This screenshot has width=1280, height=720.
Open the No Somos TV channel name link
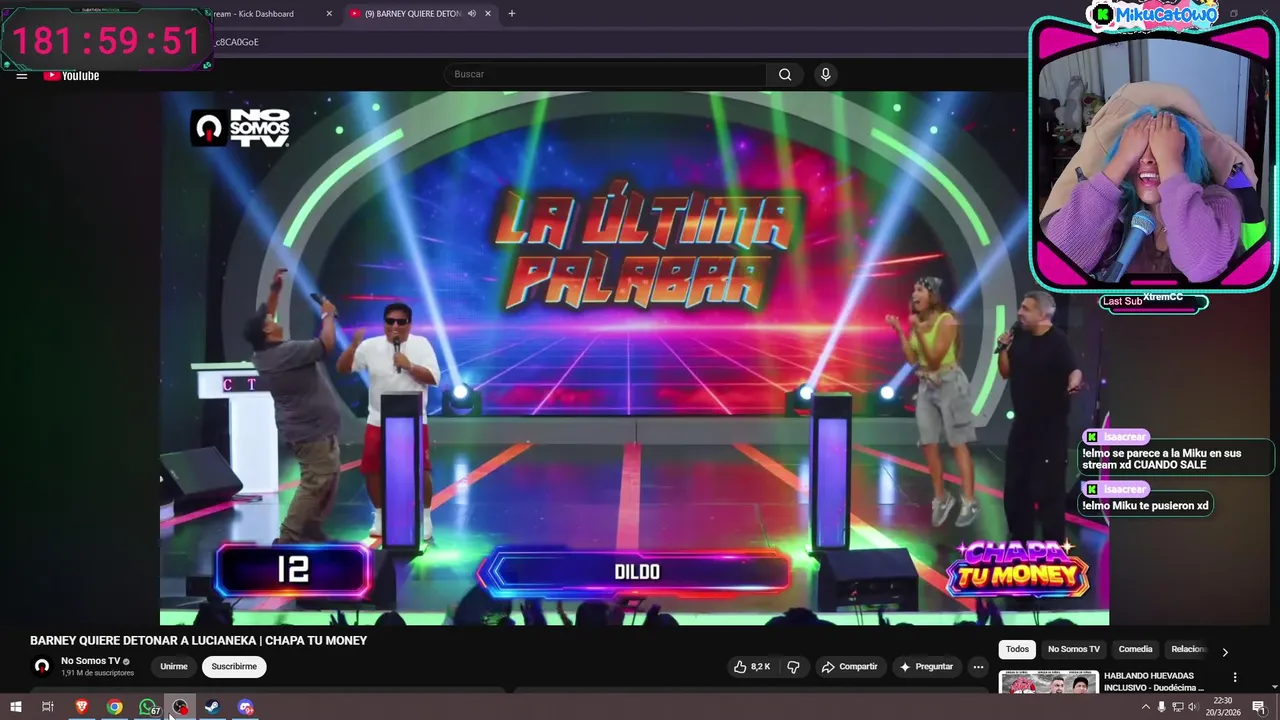pos(90,661)
